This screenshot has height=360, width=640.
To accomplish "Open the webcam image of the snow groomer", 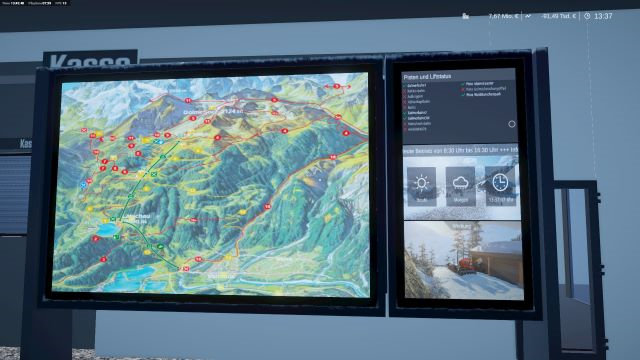I will (x=463, y=260).
